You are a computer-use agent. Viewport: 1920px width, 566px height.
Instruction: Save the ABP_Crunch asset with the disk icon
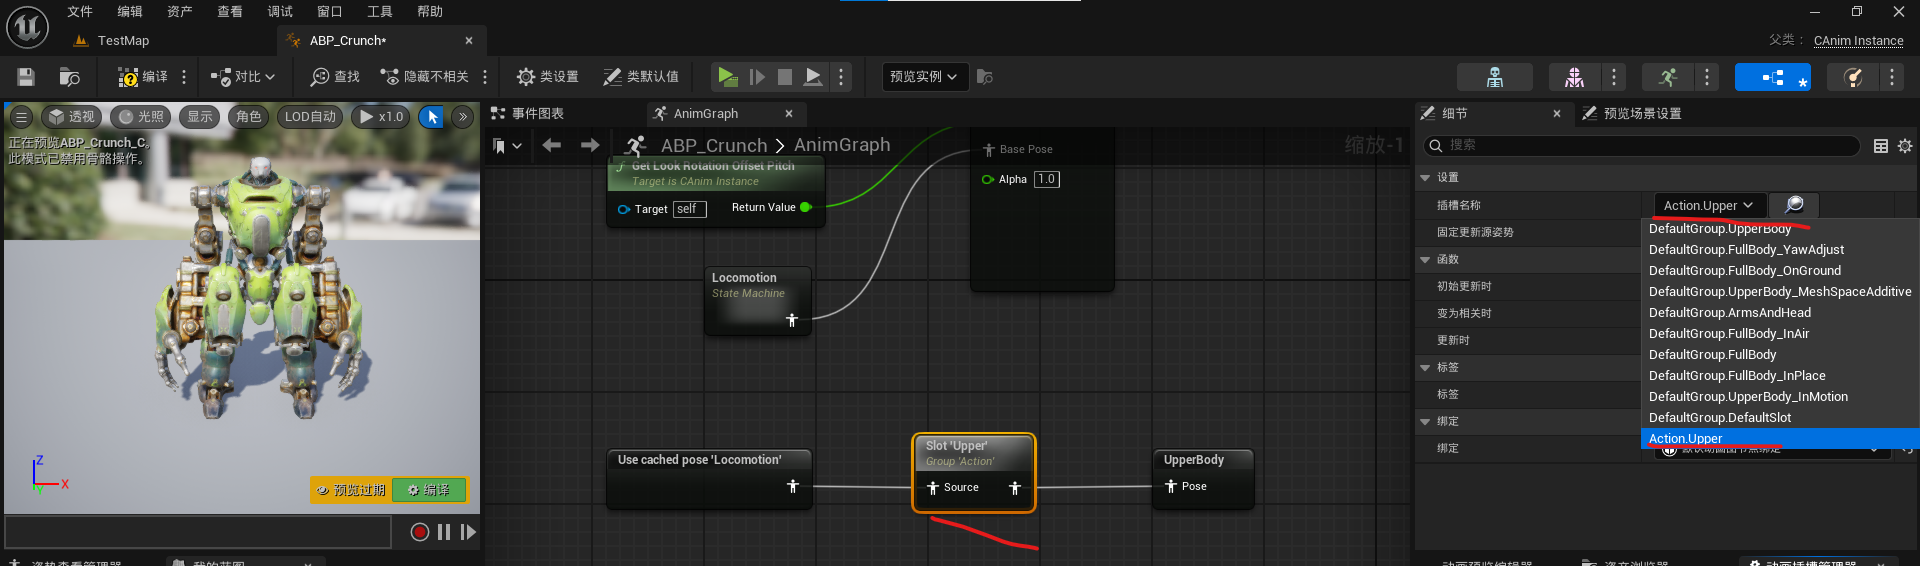(x=26, y=77)
